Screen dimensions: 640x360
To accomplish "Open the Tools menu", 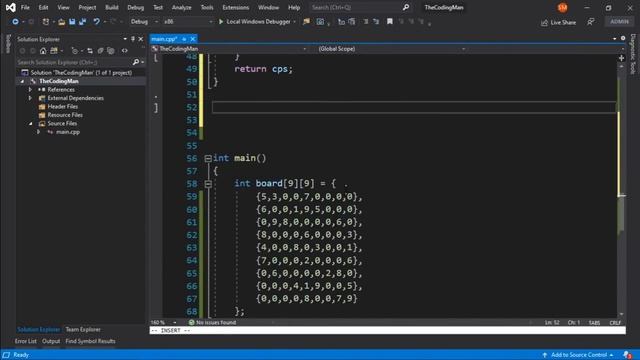I will pyautogui.click(x=207, y=7).
